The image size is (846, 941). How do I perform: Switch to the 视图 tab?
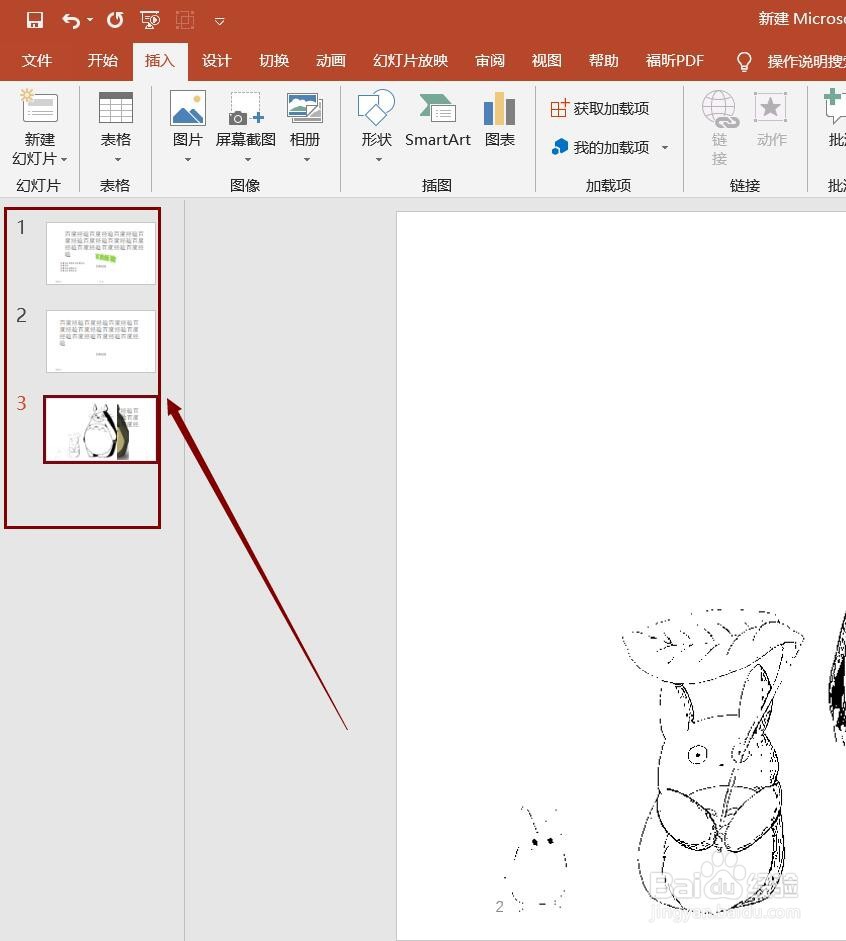click(547, 61)
